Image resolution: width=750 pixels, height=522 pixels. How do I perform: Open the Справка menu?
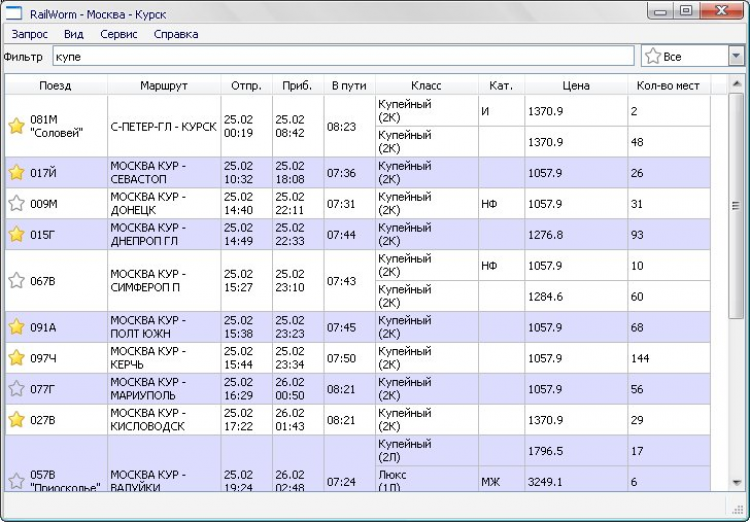(176, 34)
